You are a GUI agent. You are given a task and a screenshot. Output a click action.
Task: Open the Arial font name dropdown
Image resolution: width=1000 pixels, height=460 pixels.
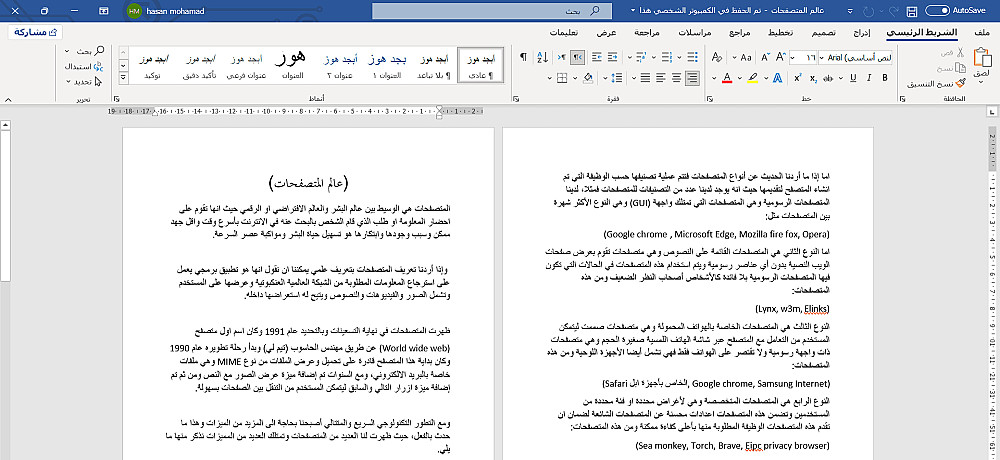tap(822, 57)
